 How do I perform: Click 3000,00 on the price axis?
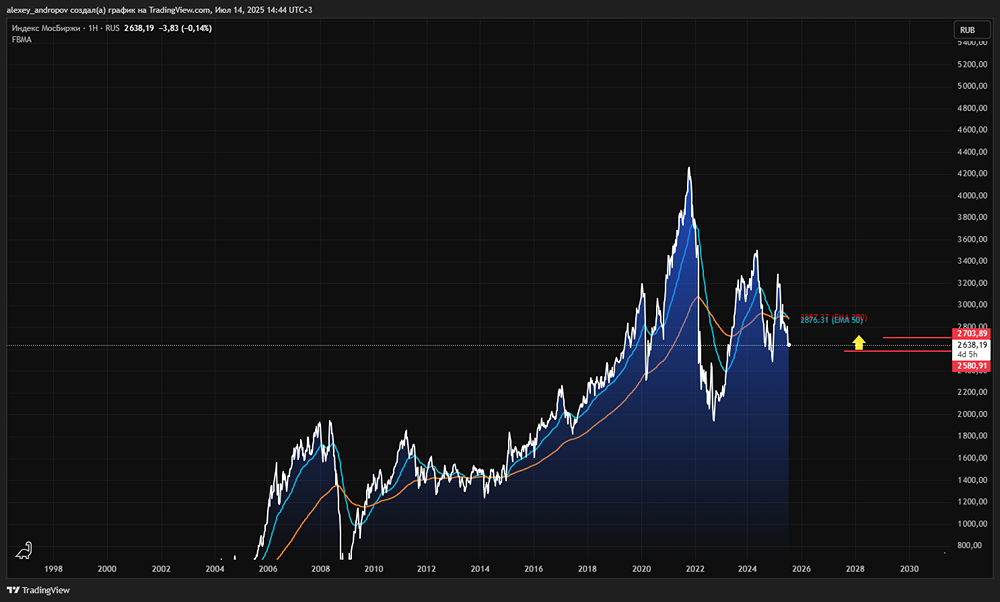(x=972, y=305)
